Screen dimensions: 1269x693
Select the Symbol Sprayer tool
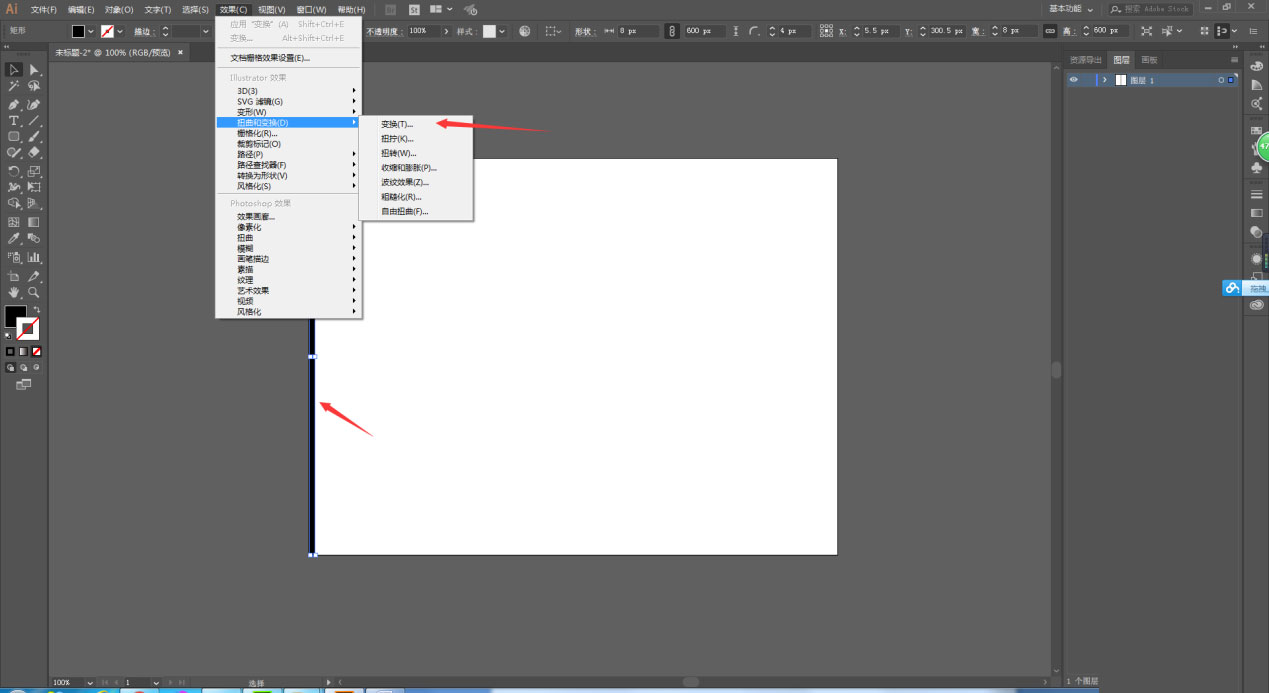[14, 257]
